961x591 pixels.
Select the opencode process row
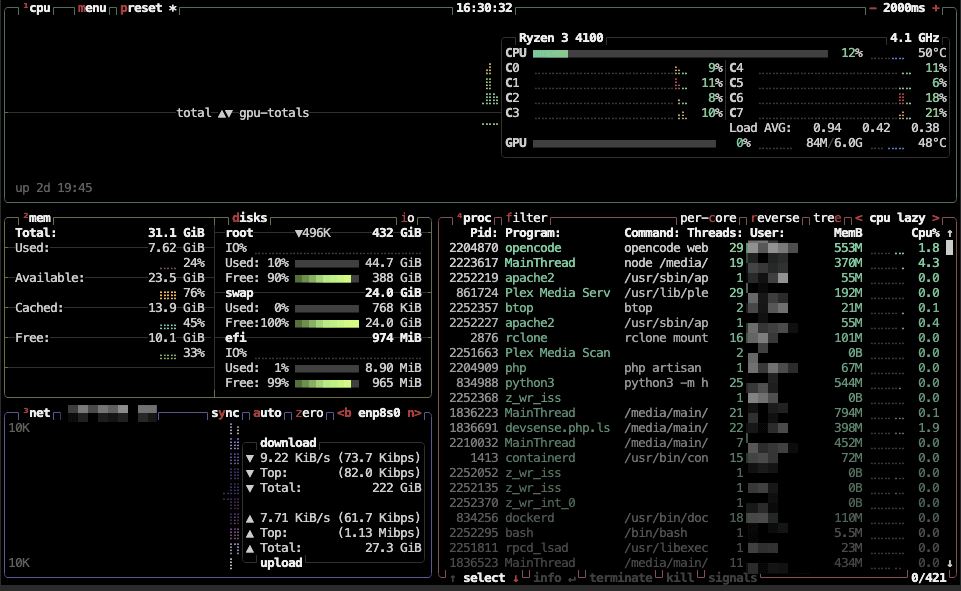click(694, 248)
